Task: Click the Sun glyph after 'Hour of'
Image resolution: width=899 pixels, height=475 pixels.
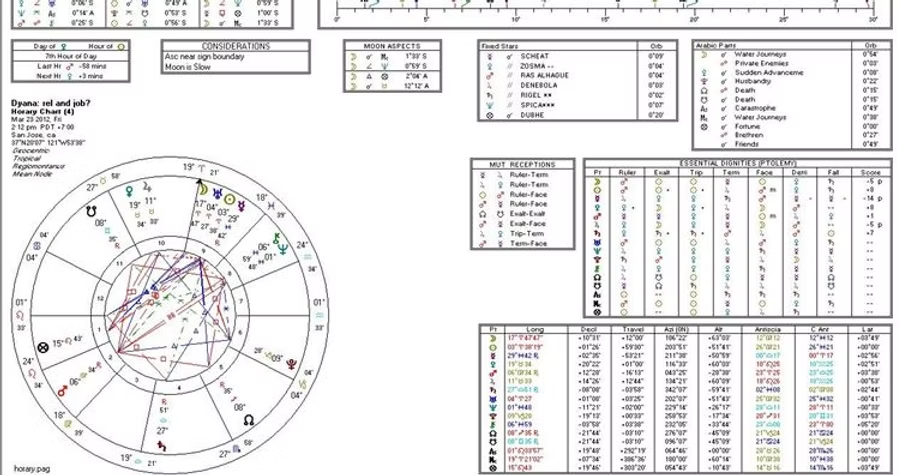Action: tap(121, 46)
